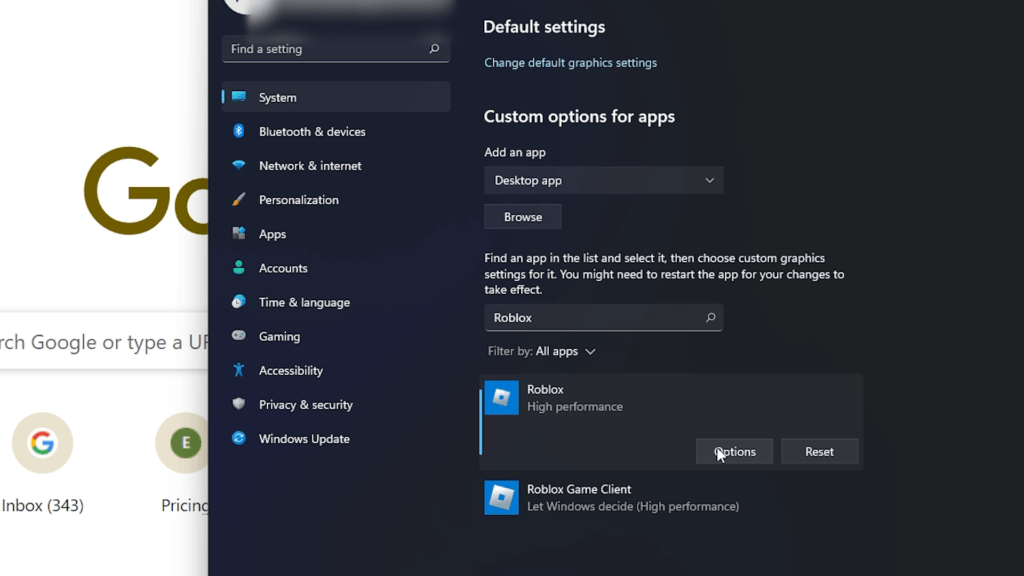Click the Time & language globe icon
Image resolution: width=1024 pixels, height=576 pixels.
pyautogui.click(x=238, y=302)
